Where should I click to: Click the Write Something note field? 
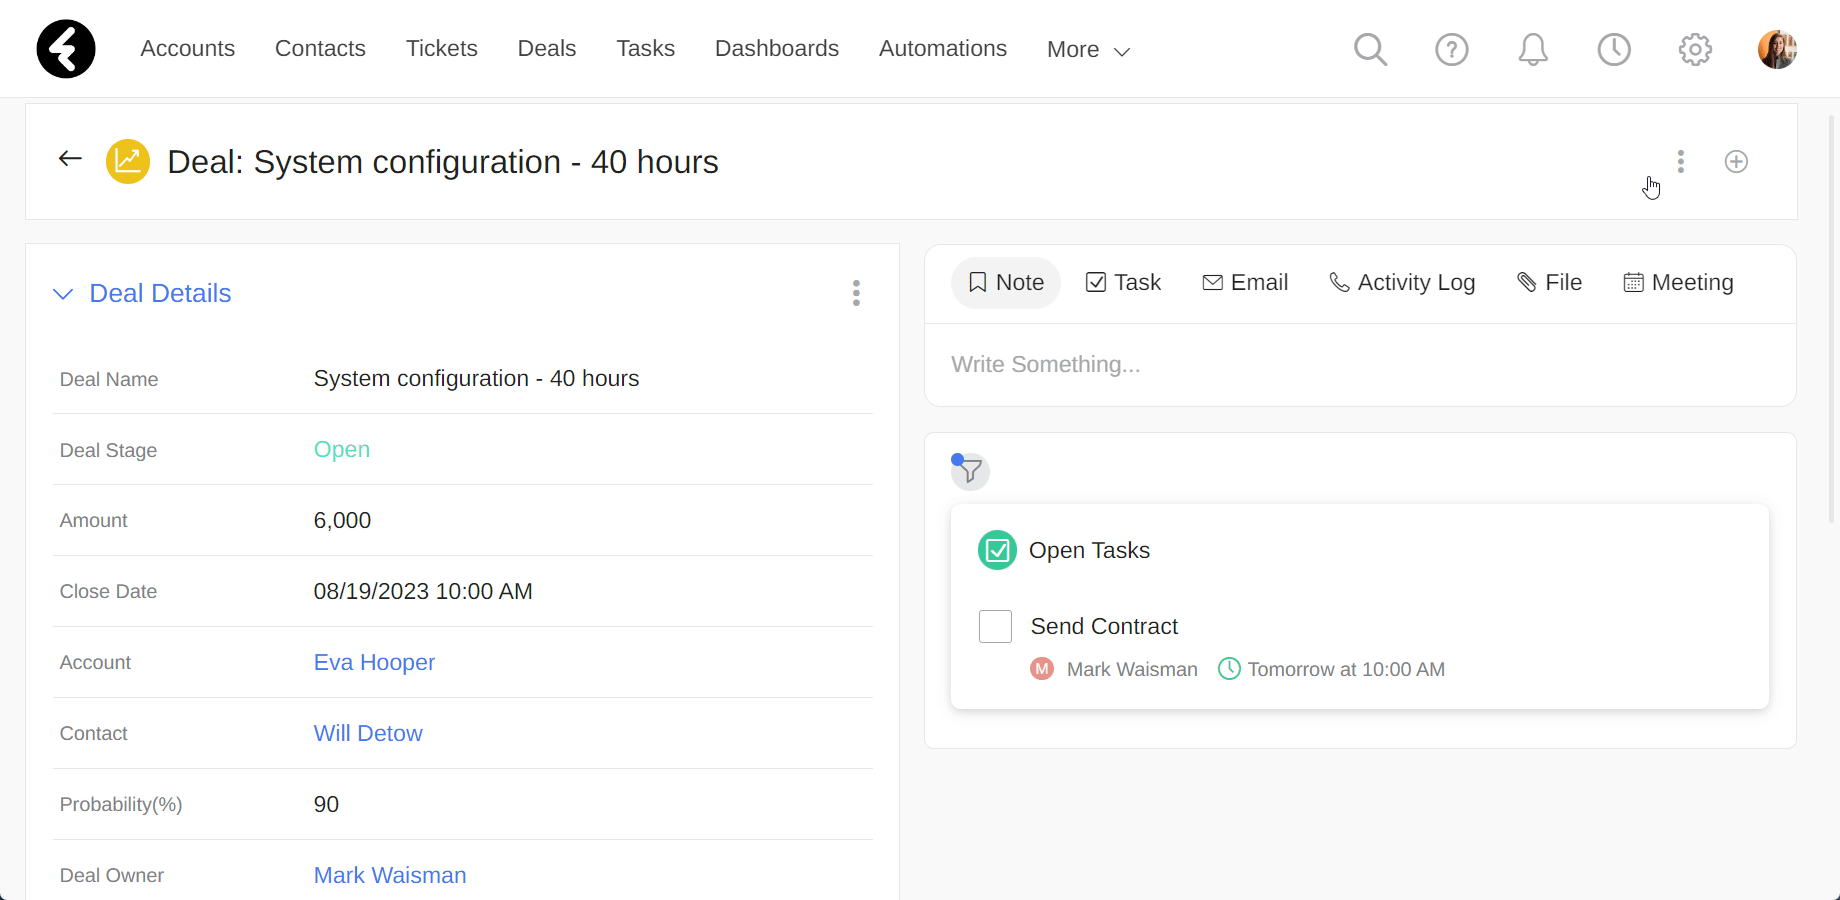point(1360,365)
